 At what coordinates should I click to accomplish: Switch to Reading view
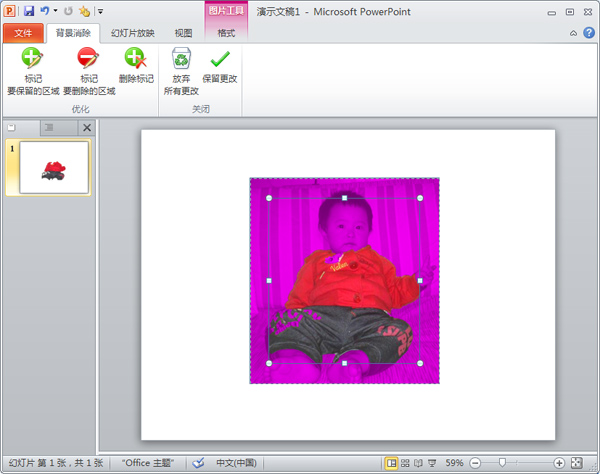(x=418, y=463)
